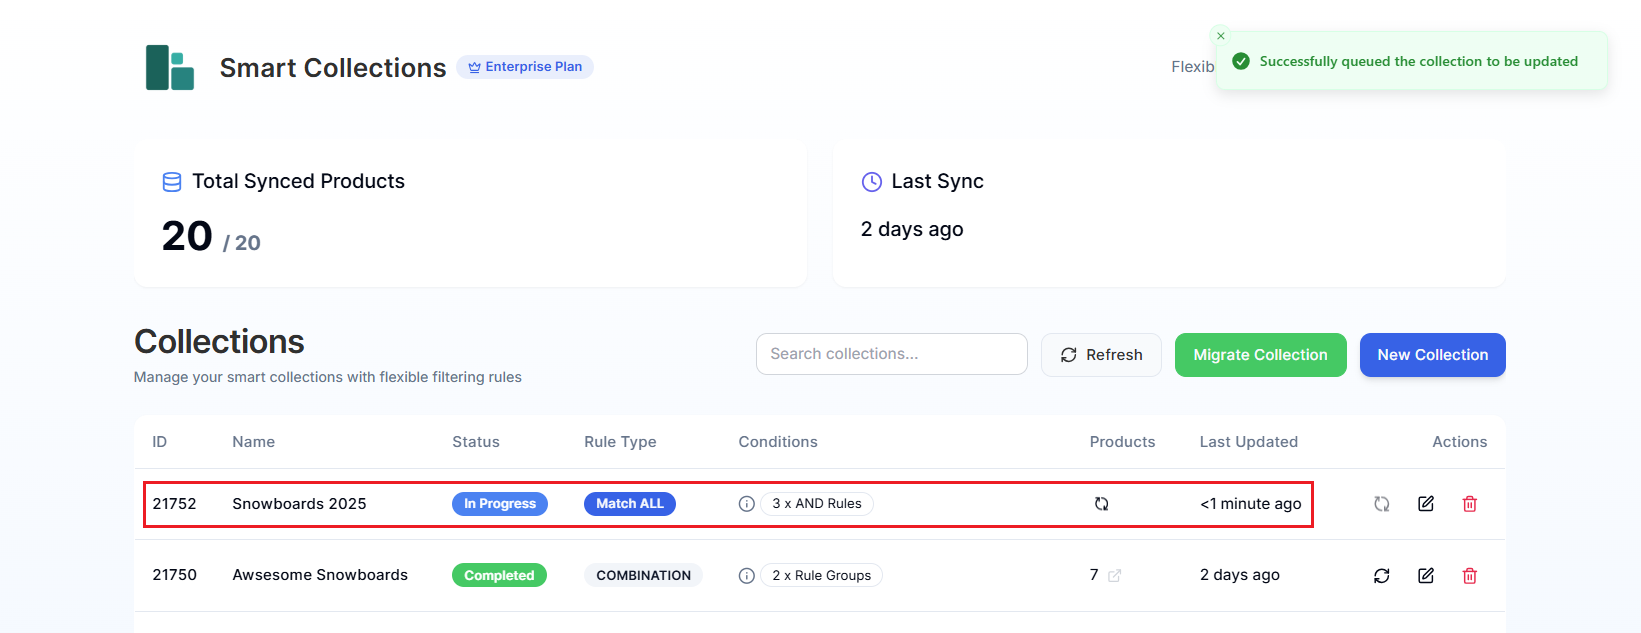Expand the 3 x AND Rules conditions

(816, 504)
